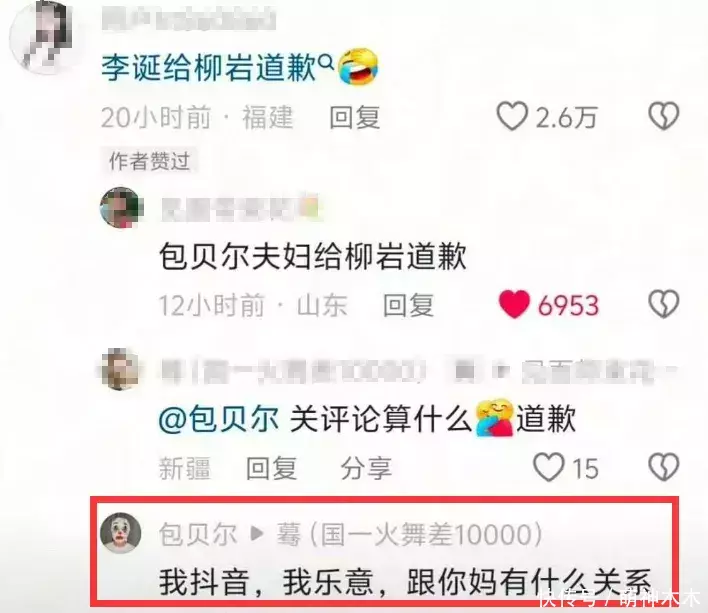
Task: Open the top commenter's blurred avatar
Action: pos(41,36)
